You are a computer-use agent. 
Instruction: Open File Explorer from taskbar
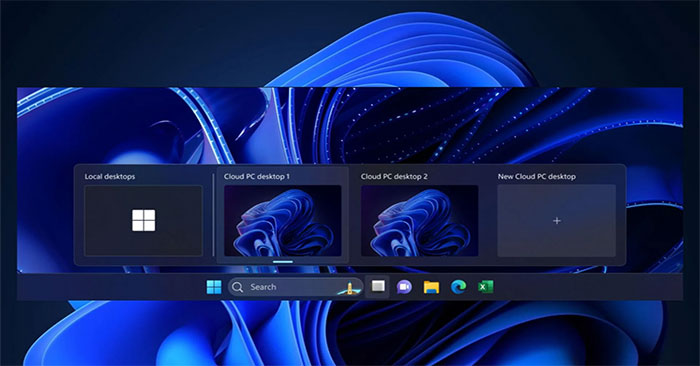tap(431, 287)
